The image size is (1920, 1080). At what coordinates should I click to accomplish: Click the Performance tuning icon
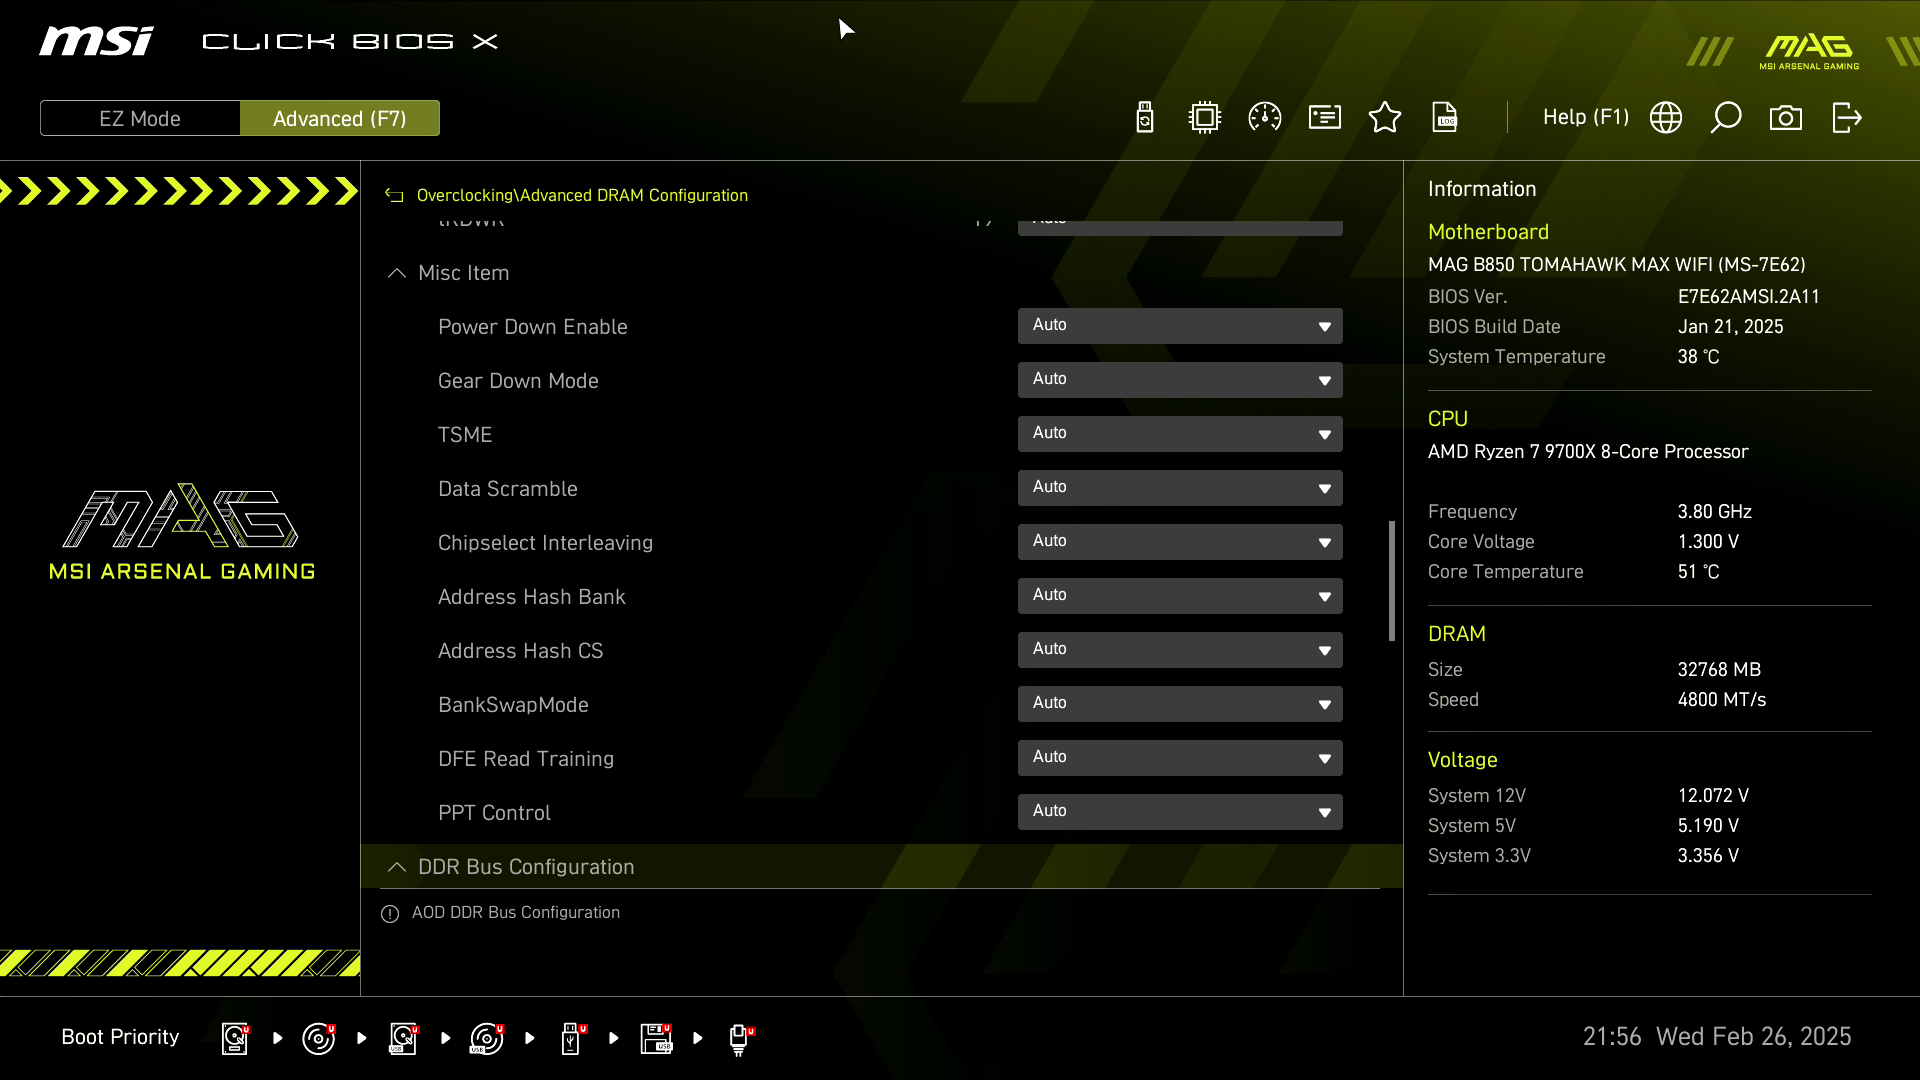(x=1265, y=117)
